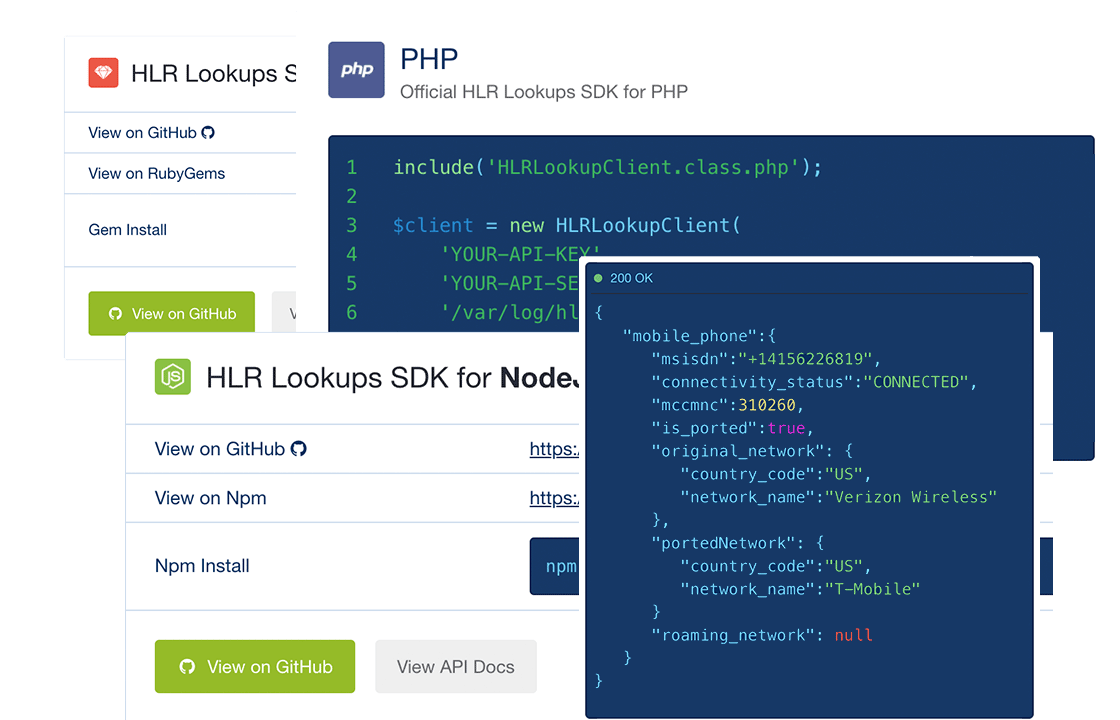Click 'View on Npm' row label
This screenshot has height=720, width=1120.
[x=211, y=498]
